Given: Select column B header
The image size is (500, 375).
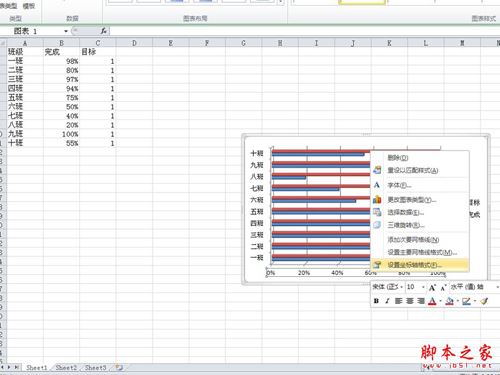Looking at the screenshot, I should [61, 43].
